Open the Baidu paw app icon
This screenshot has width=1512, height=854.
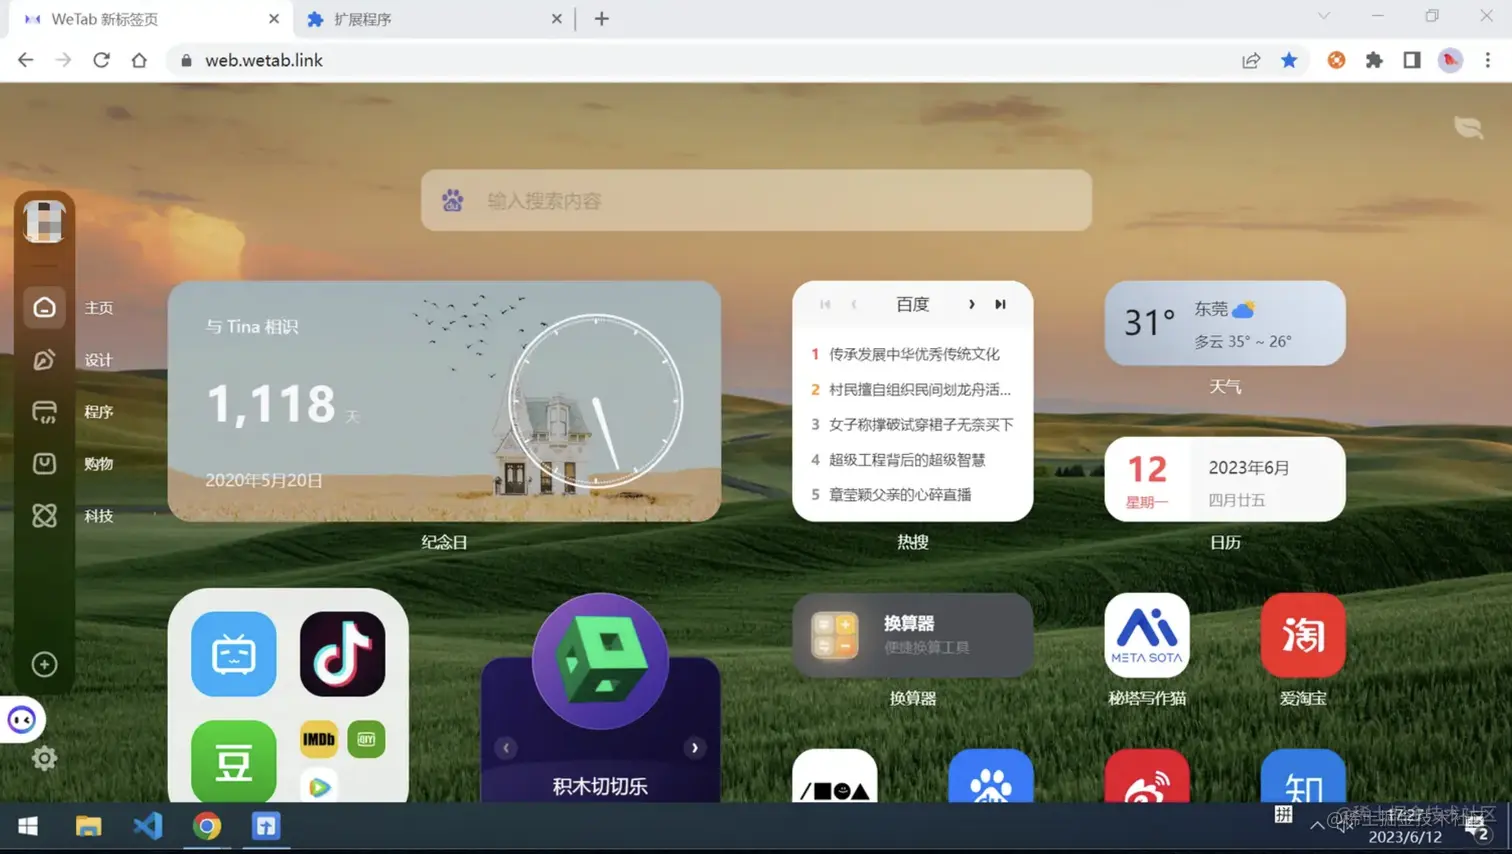point(991,776)
